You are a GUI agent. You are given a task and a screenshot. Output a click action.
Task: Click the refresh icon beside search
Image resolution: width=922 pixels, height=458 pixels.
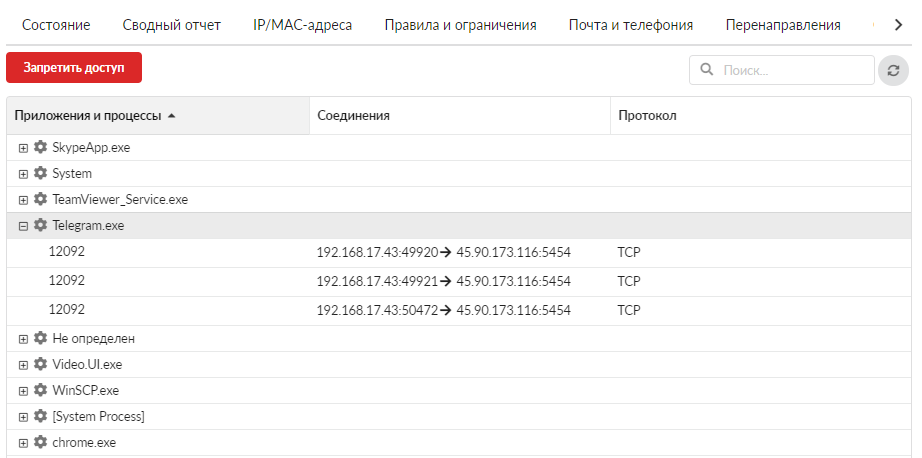point(893,71)
